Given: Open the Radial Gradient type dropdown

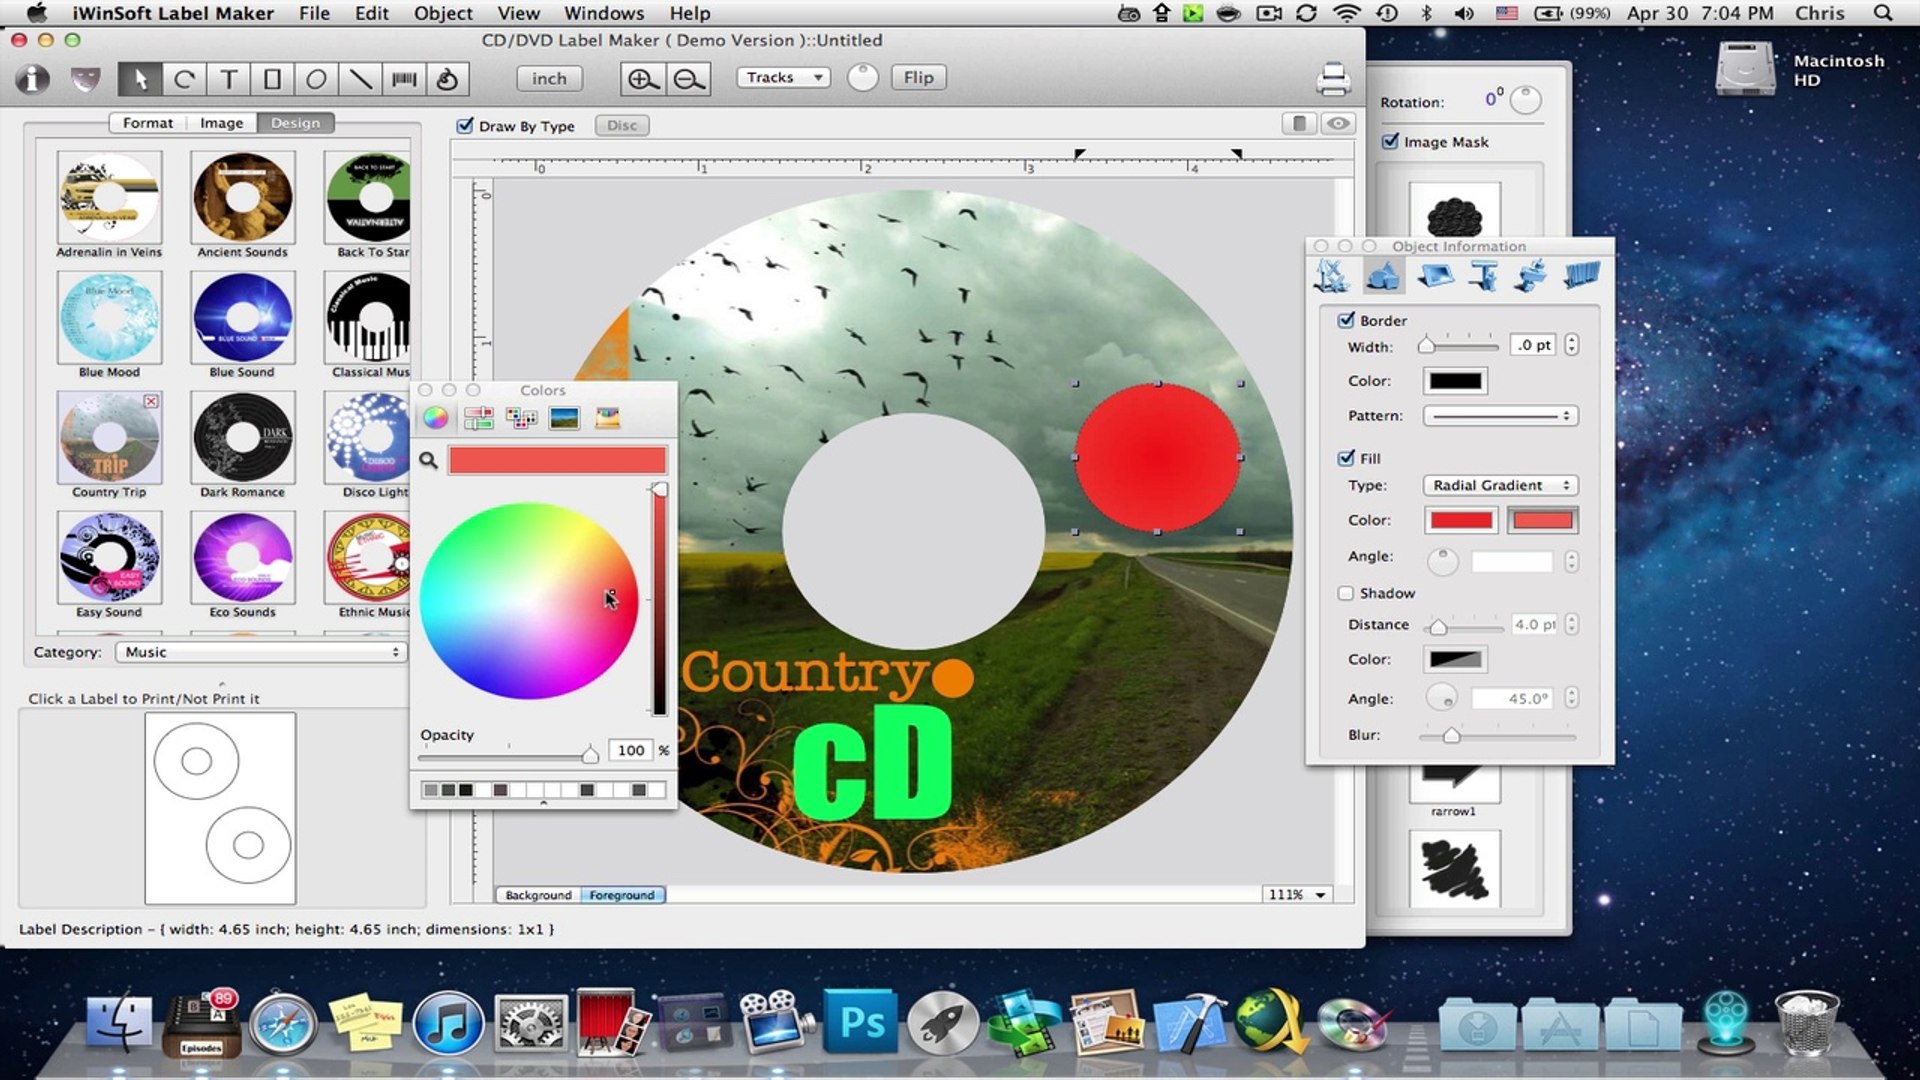Looking at the screenshot, I should (1500, 485).
